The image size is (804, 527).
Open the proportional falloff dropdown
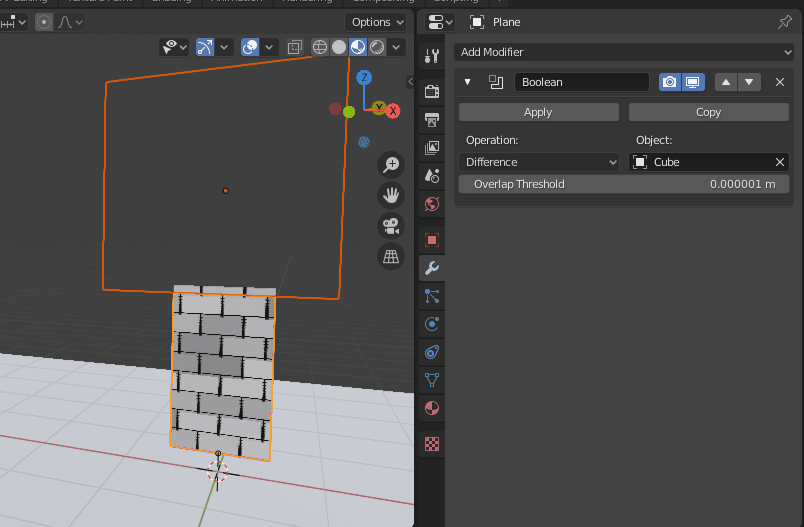[70, 22]
